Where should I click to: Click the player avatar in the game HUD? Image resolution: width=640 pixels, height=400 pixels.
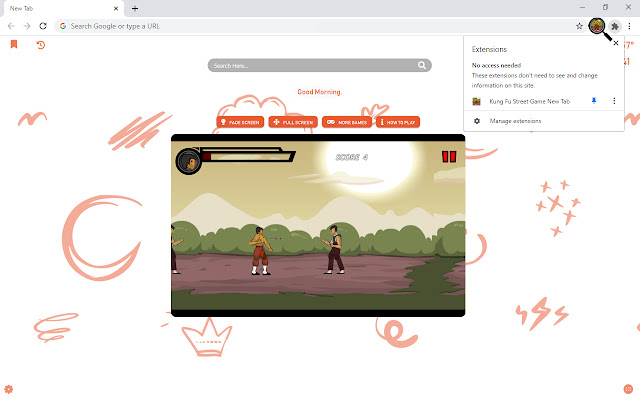tap(189, 161)
